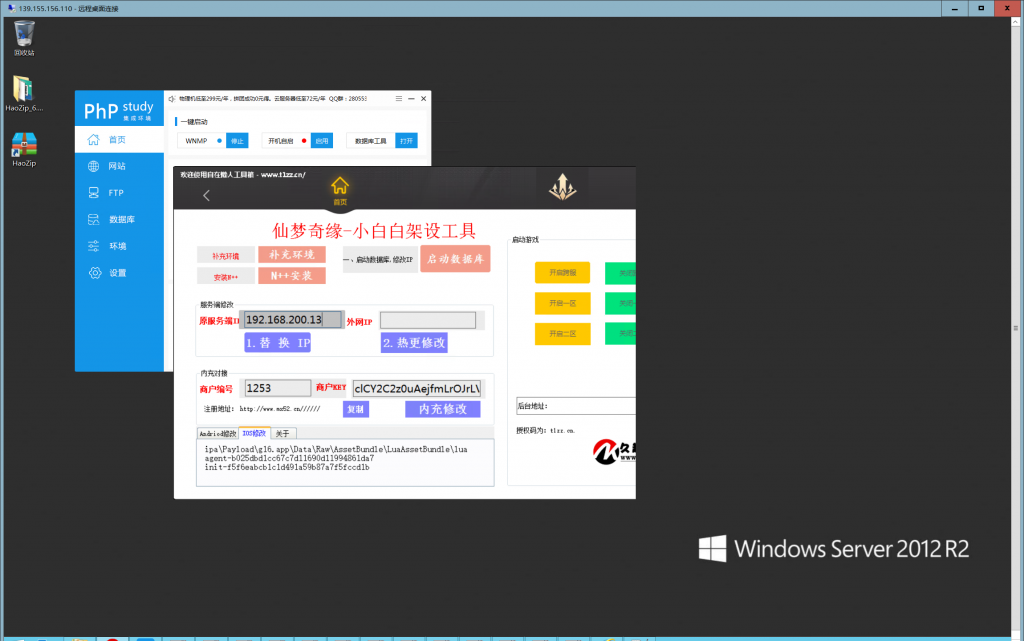Switch to the Android修改 tab
1024x641 pixels.
[217, 433]
